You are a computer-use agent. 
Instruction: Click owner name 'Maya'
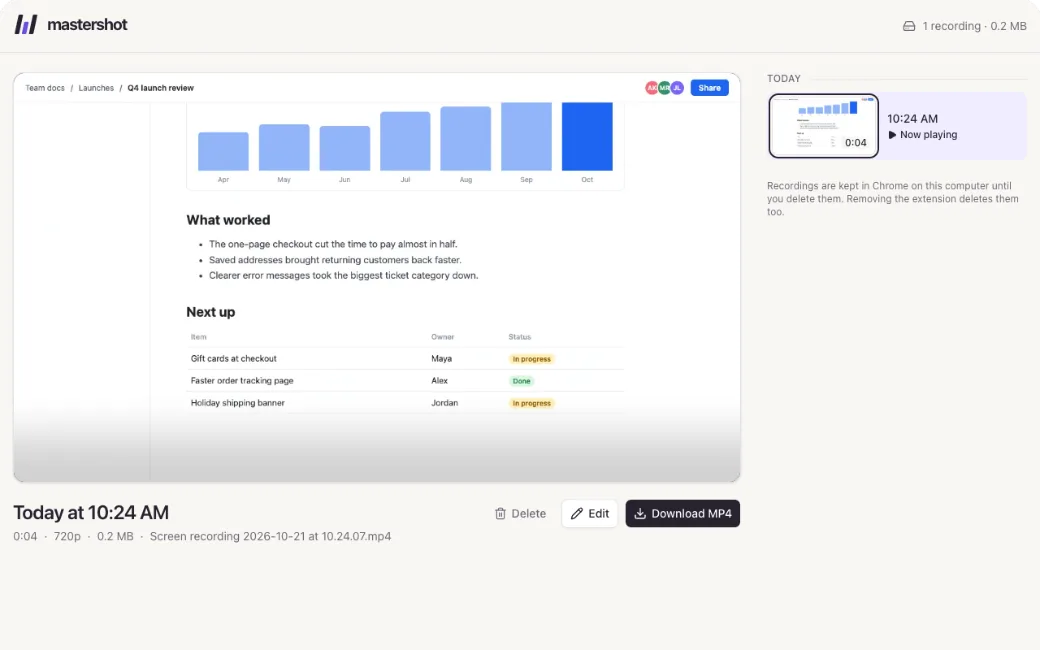442,359
